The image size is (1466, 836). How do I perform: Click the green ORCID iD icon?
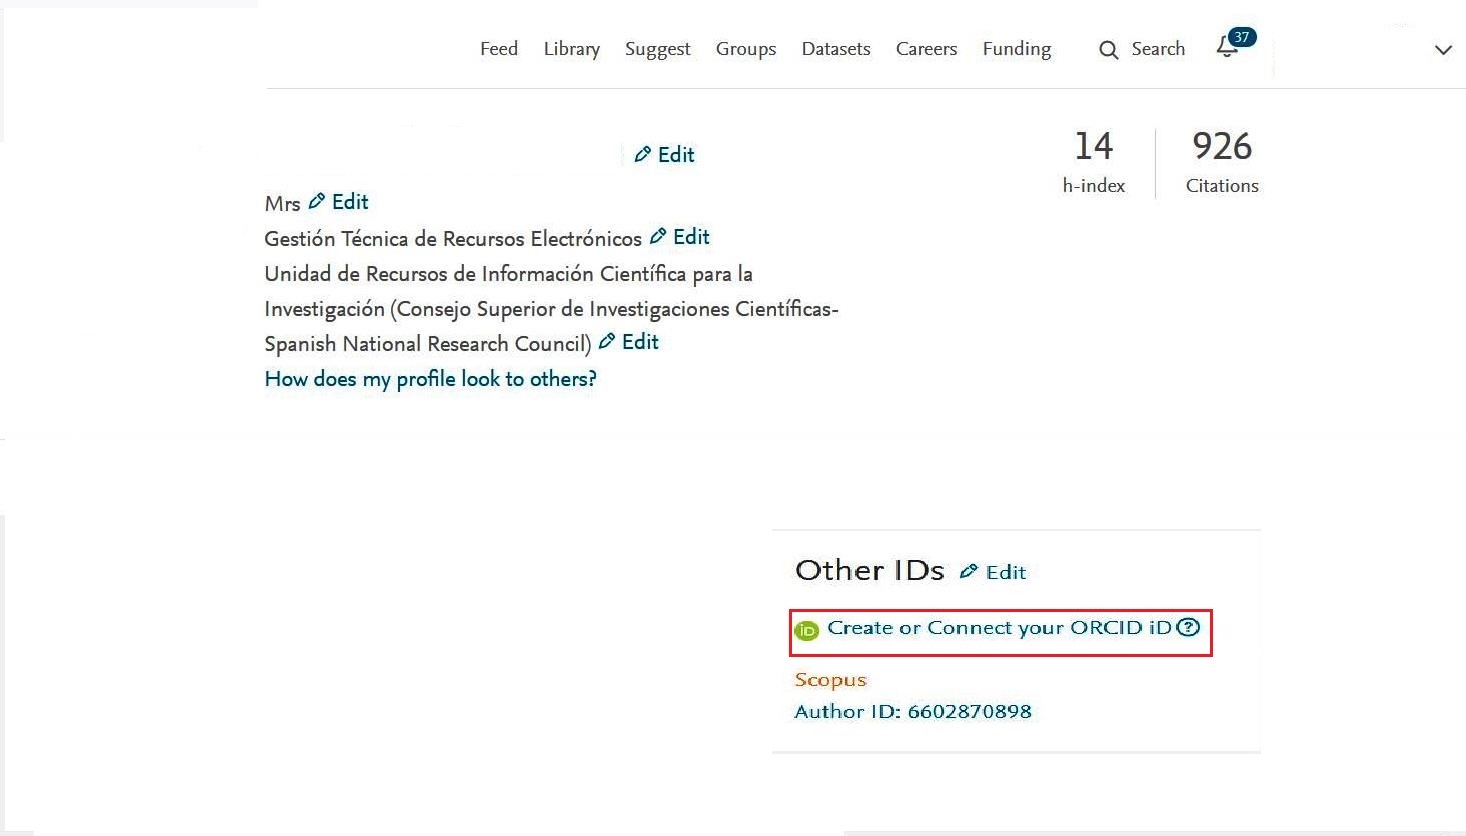[x=806, y=630]
